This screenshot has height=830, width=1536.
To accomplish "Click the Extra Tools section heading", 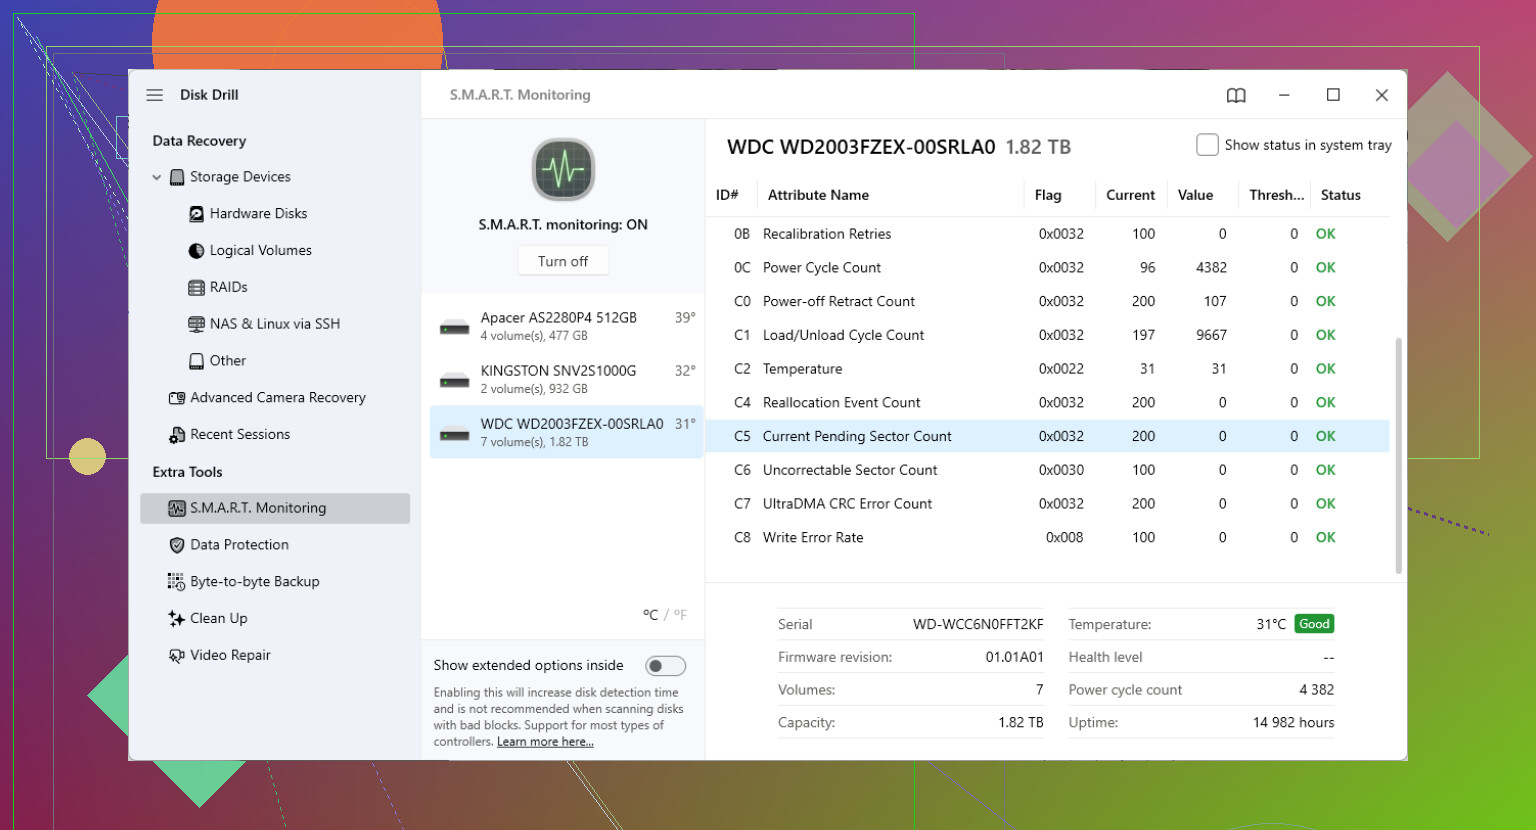I will [x=187, y=472].
